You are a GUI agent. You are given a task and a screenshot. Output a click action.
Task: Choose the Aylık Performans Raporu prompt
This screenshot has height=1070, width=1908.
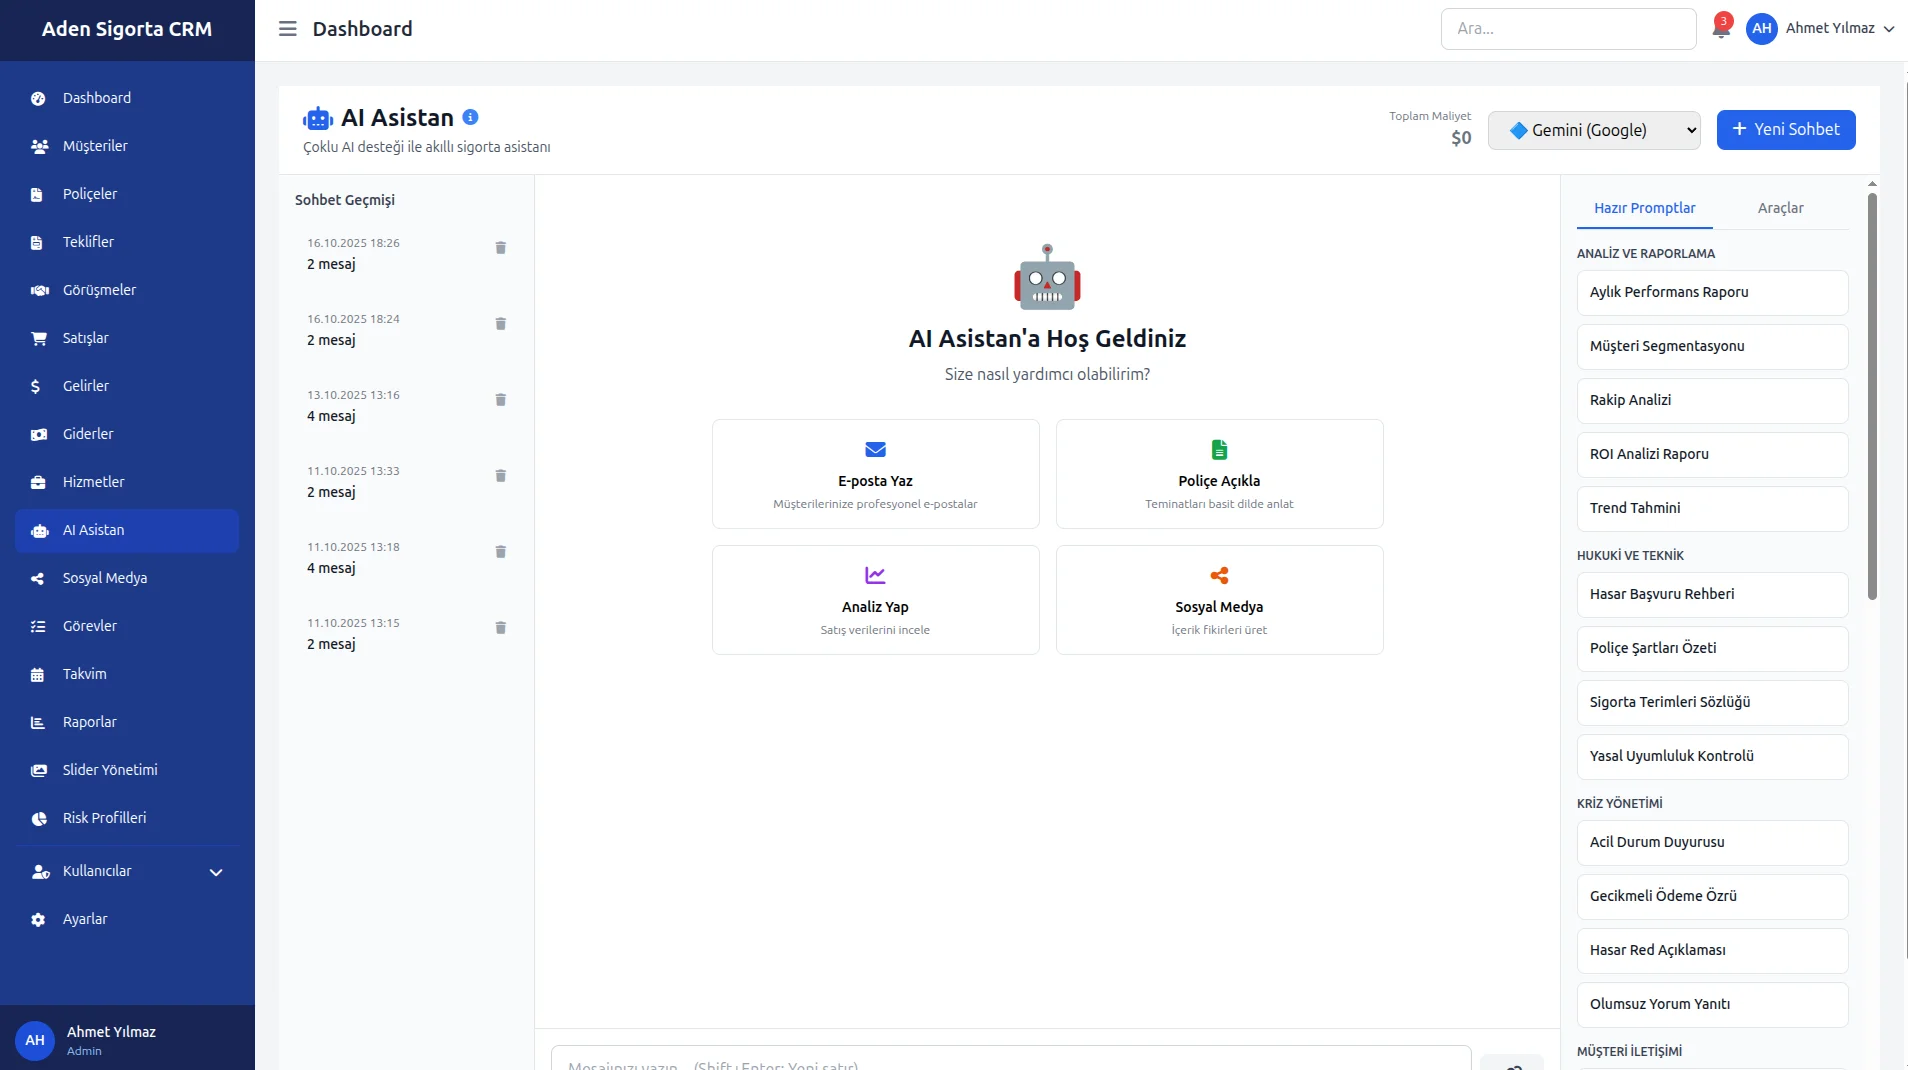click(1711, 292)
